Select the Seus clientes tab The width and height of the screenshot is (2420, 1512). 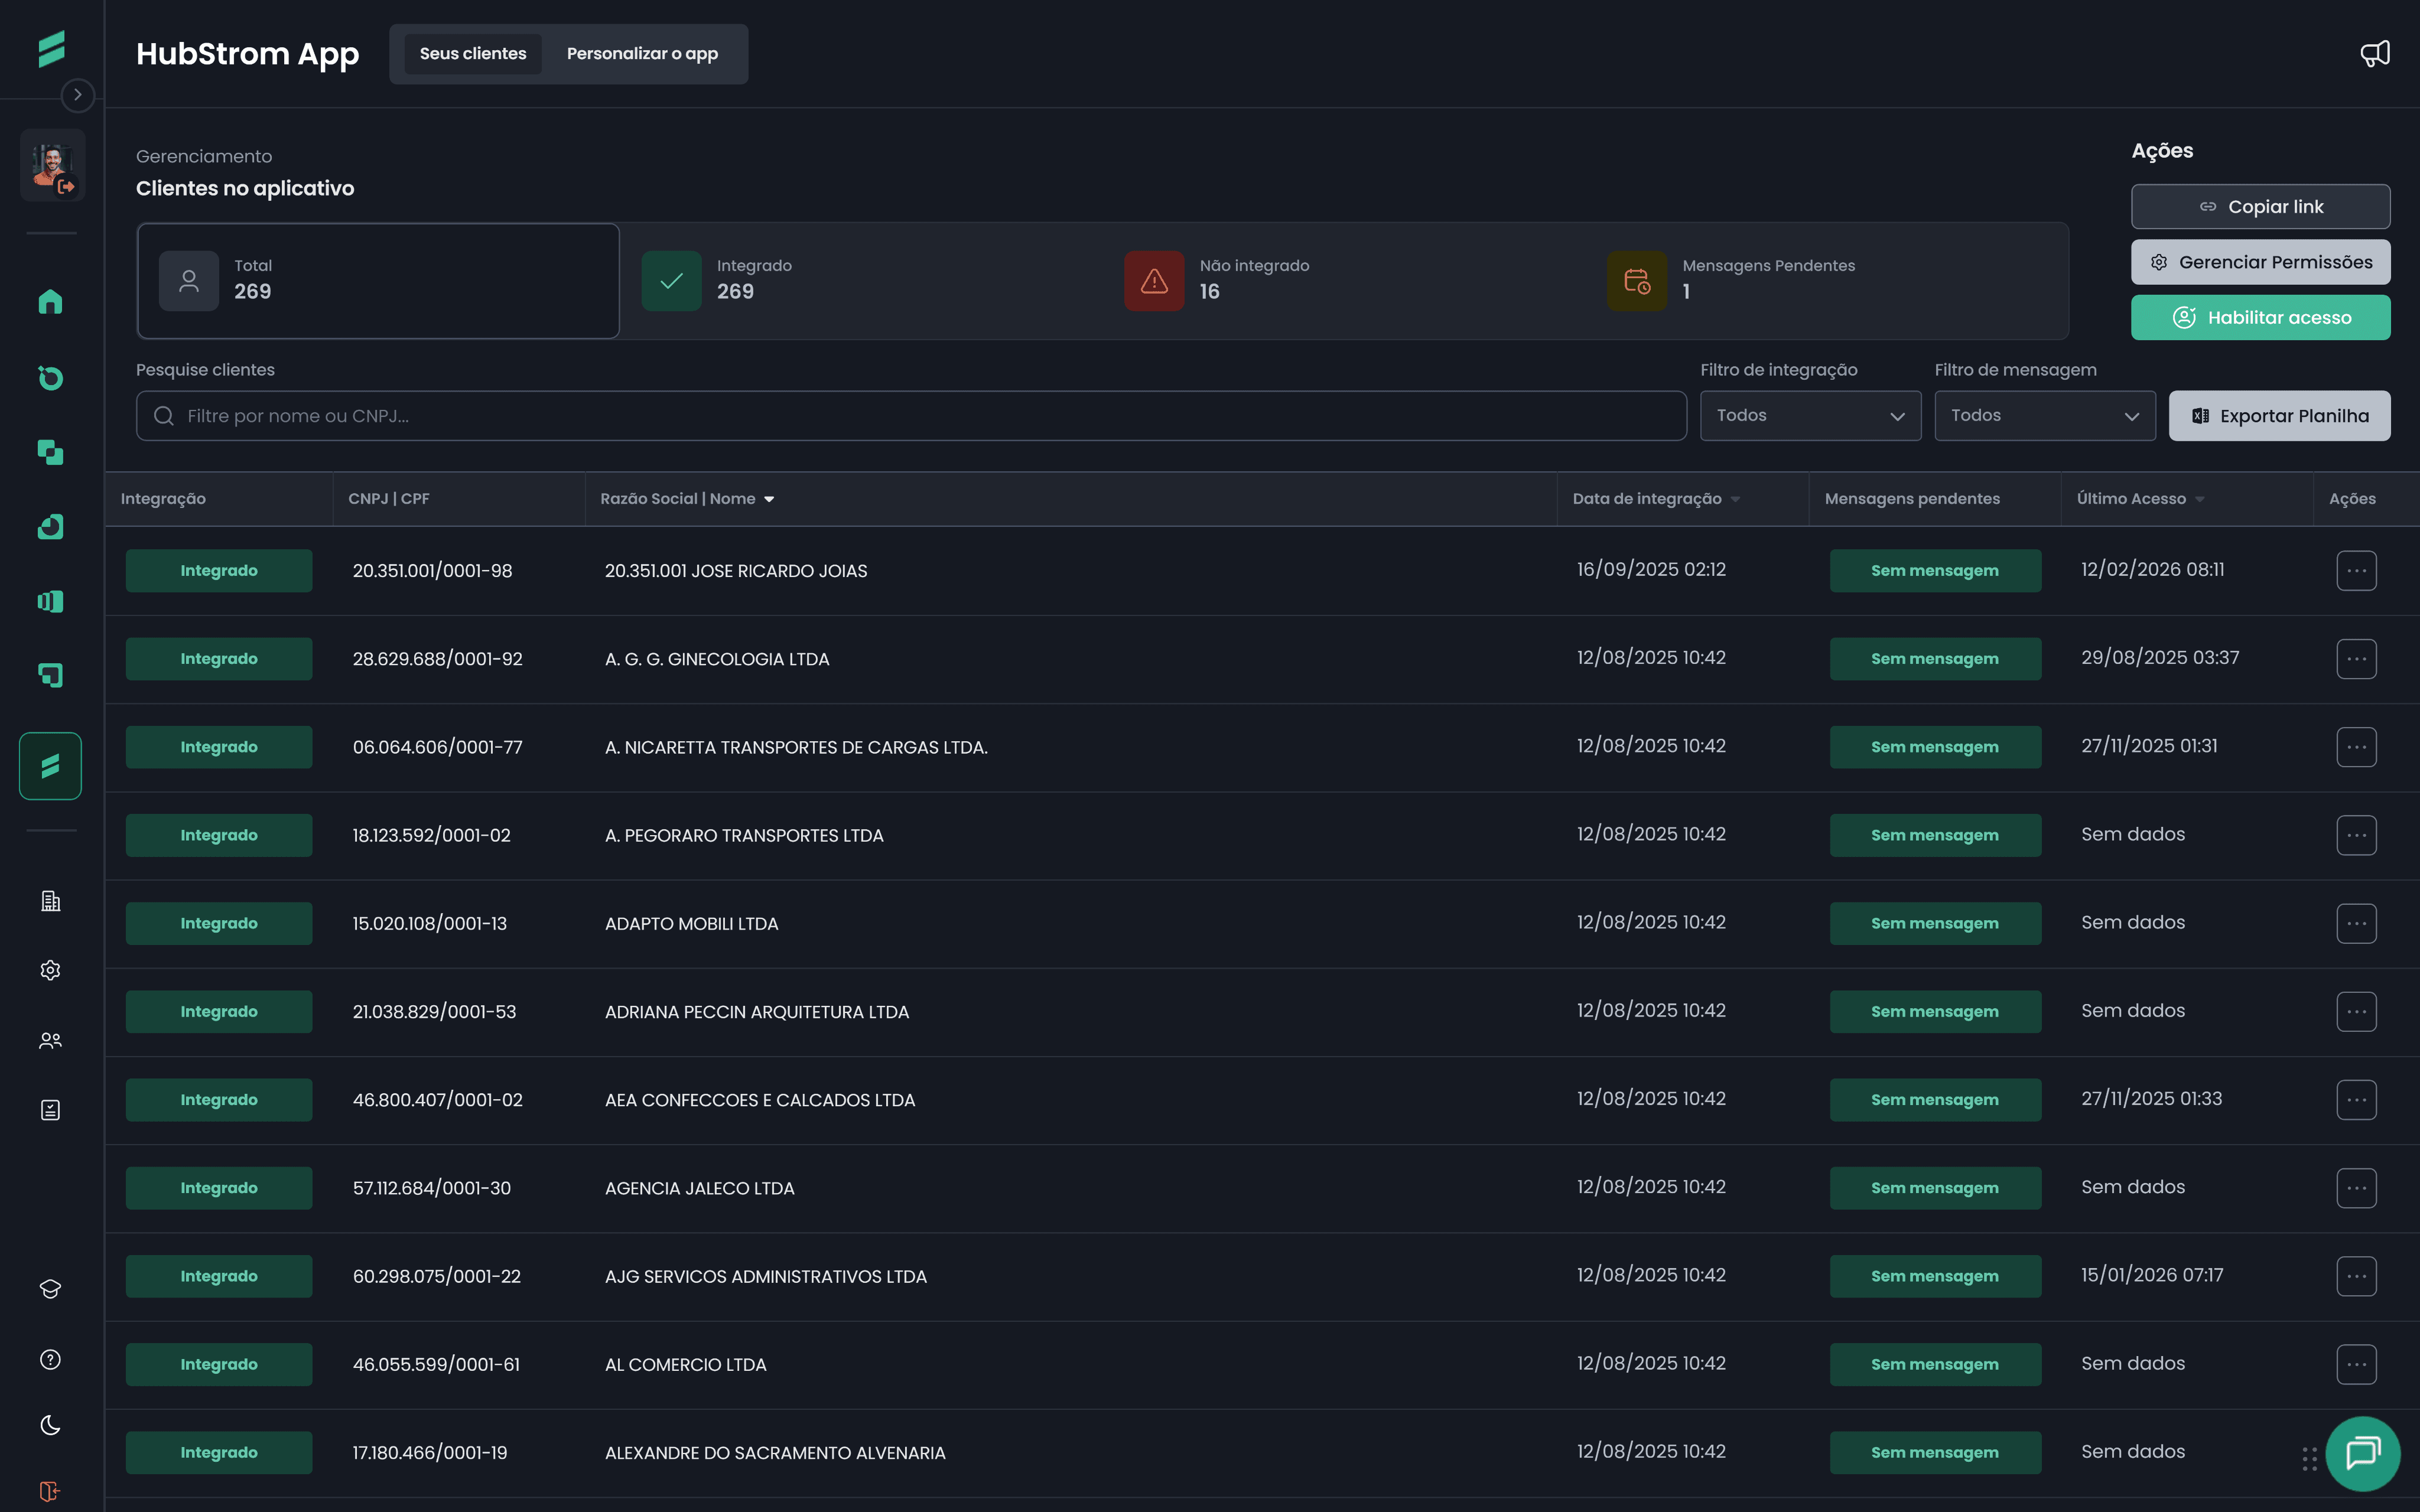(472, 54)
